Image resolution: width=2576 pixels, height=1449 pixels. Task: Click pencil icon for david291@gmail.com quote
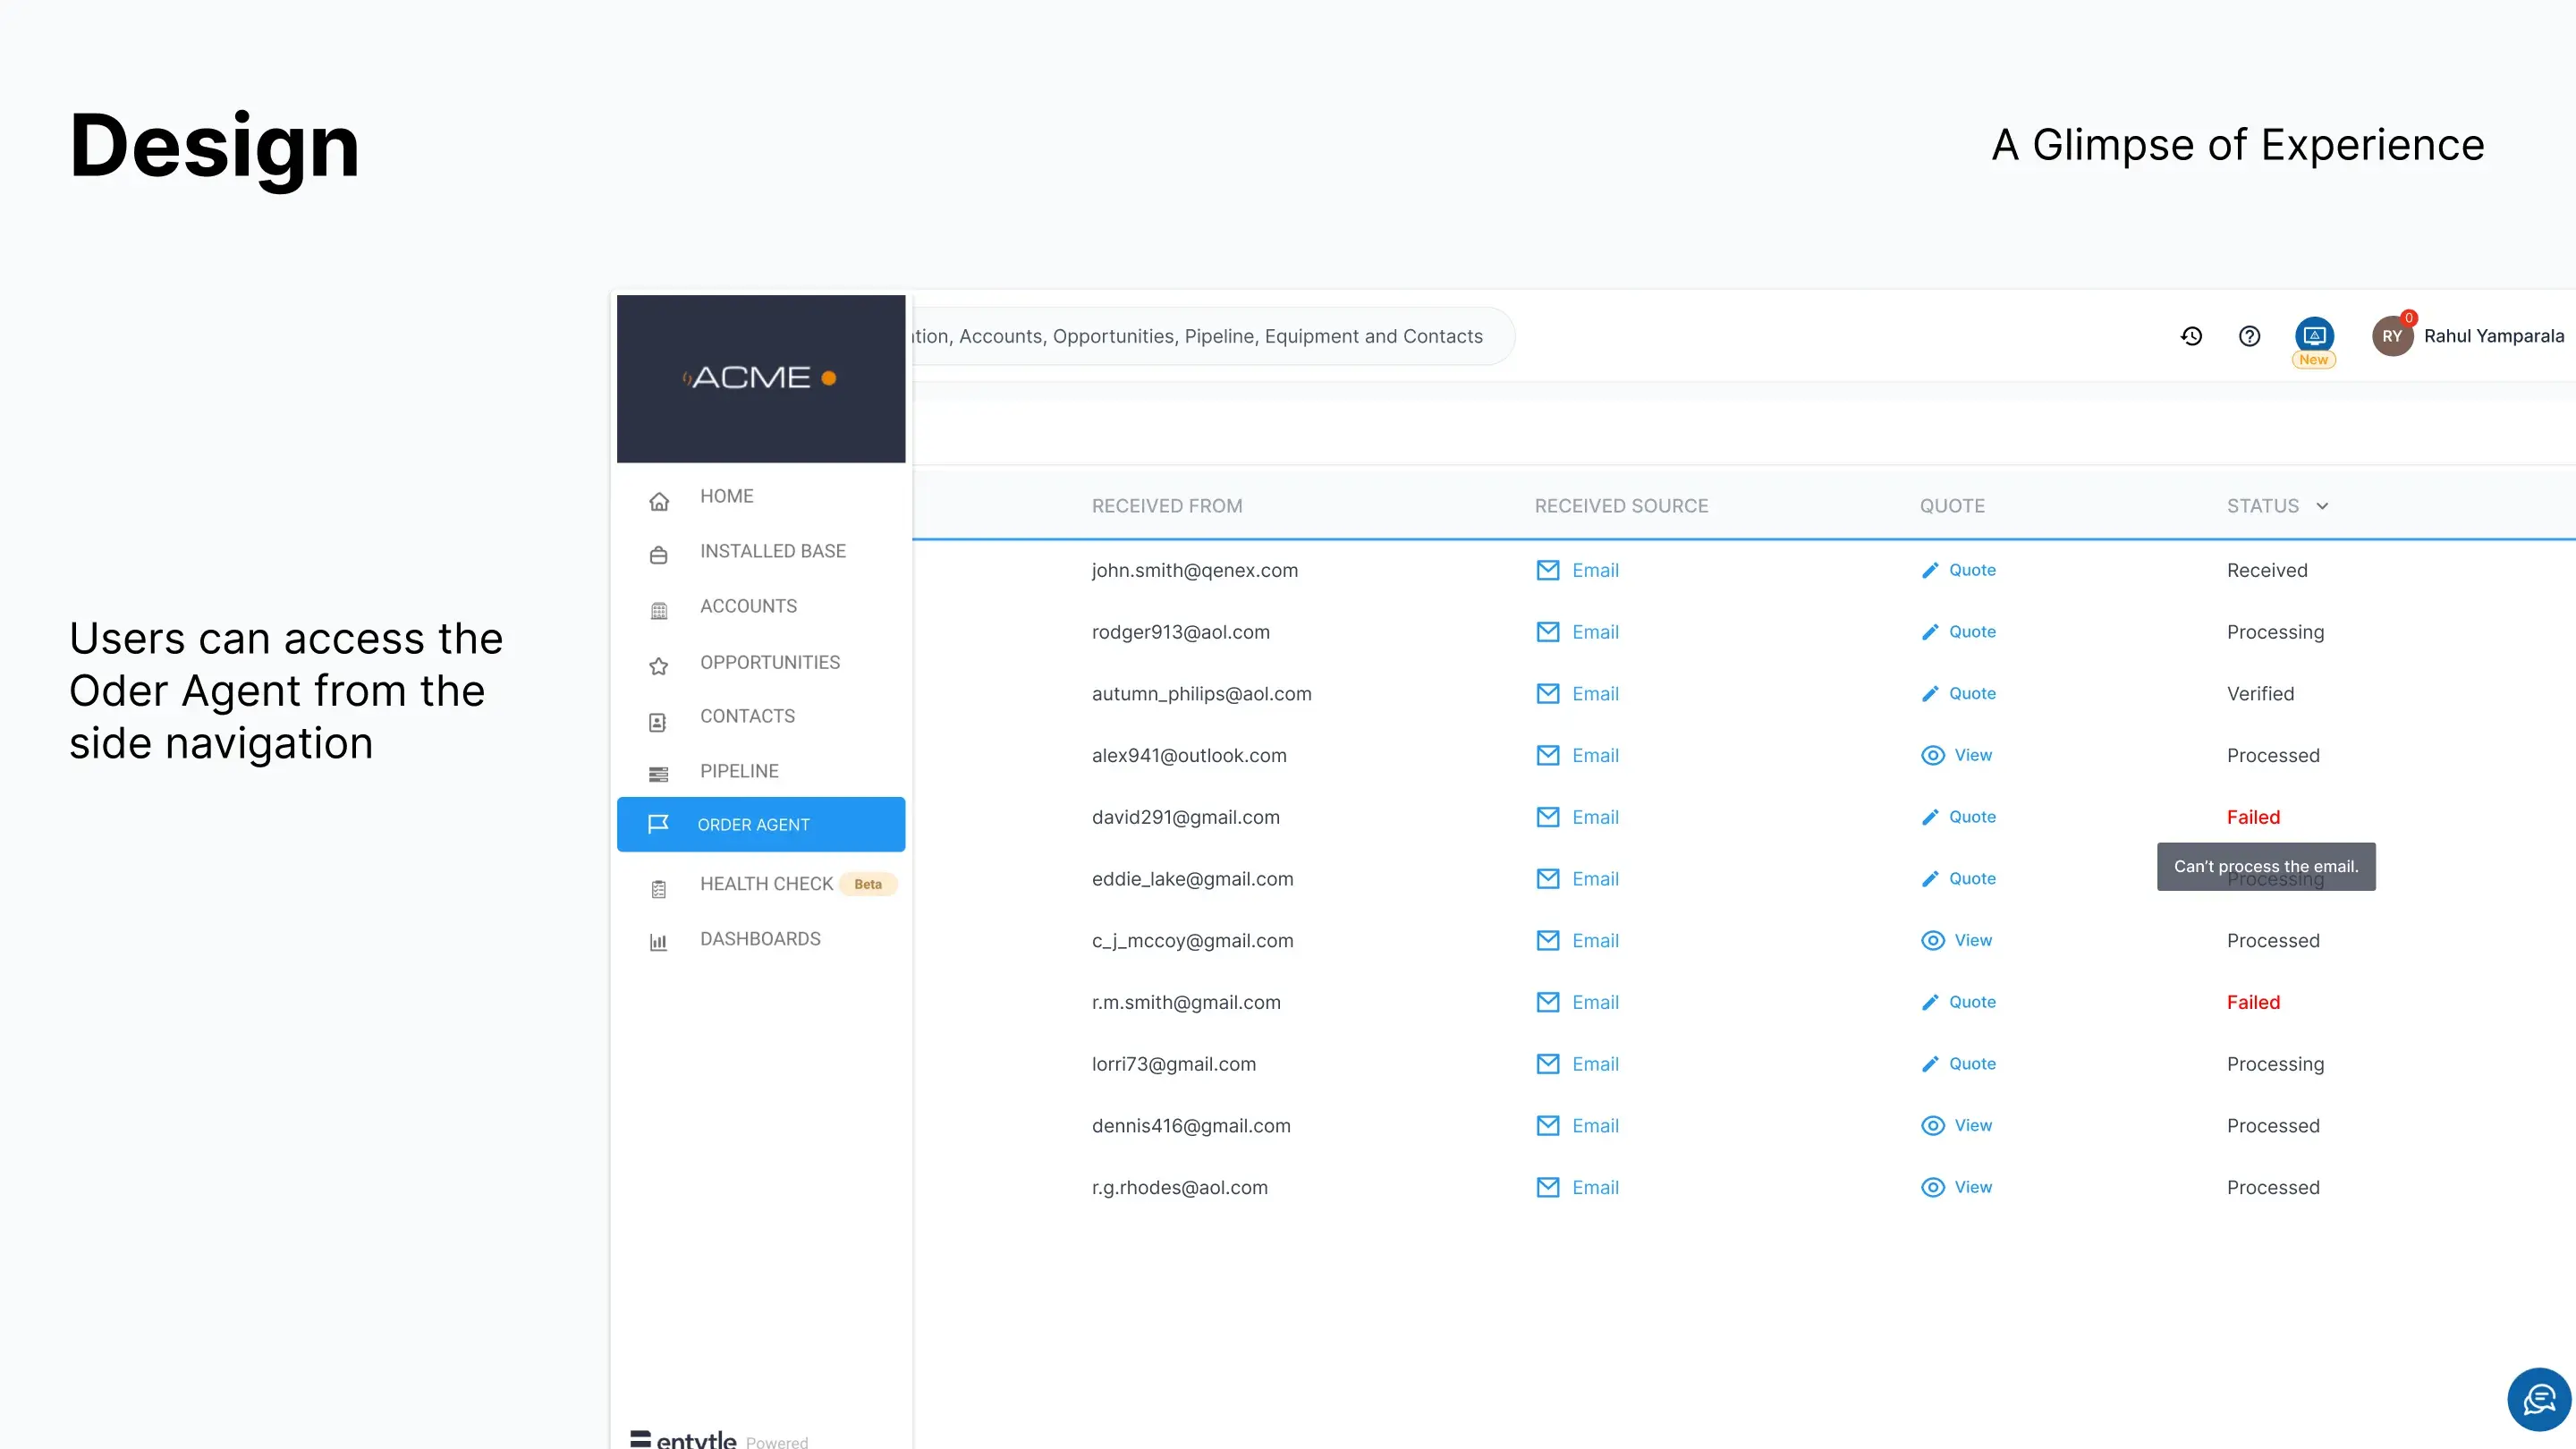click(x=1930, y=817)
